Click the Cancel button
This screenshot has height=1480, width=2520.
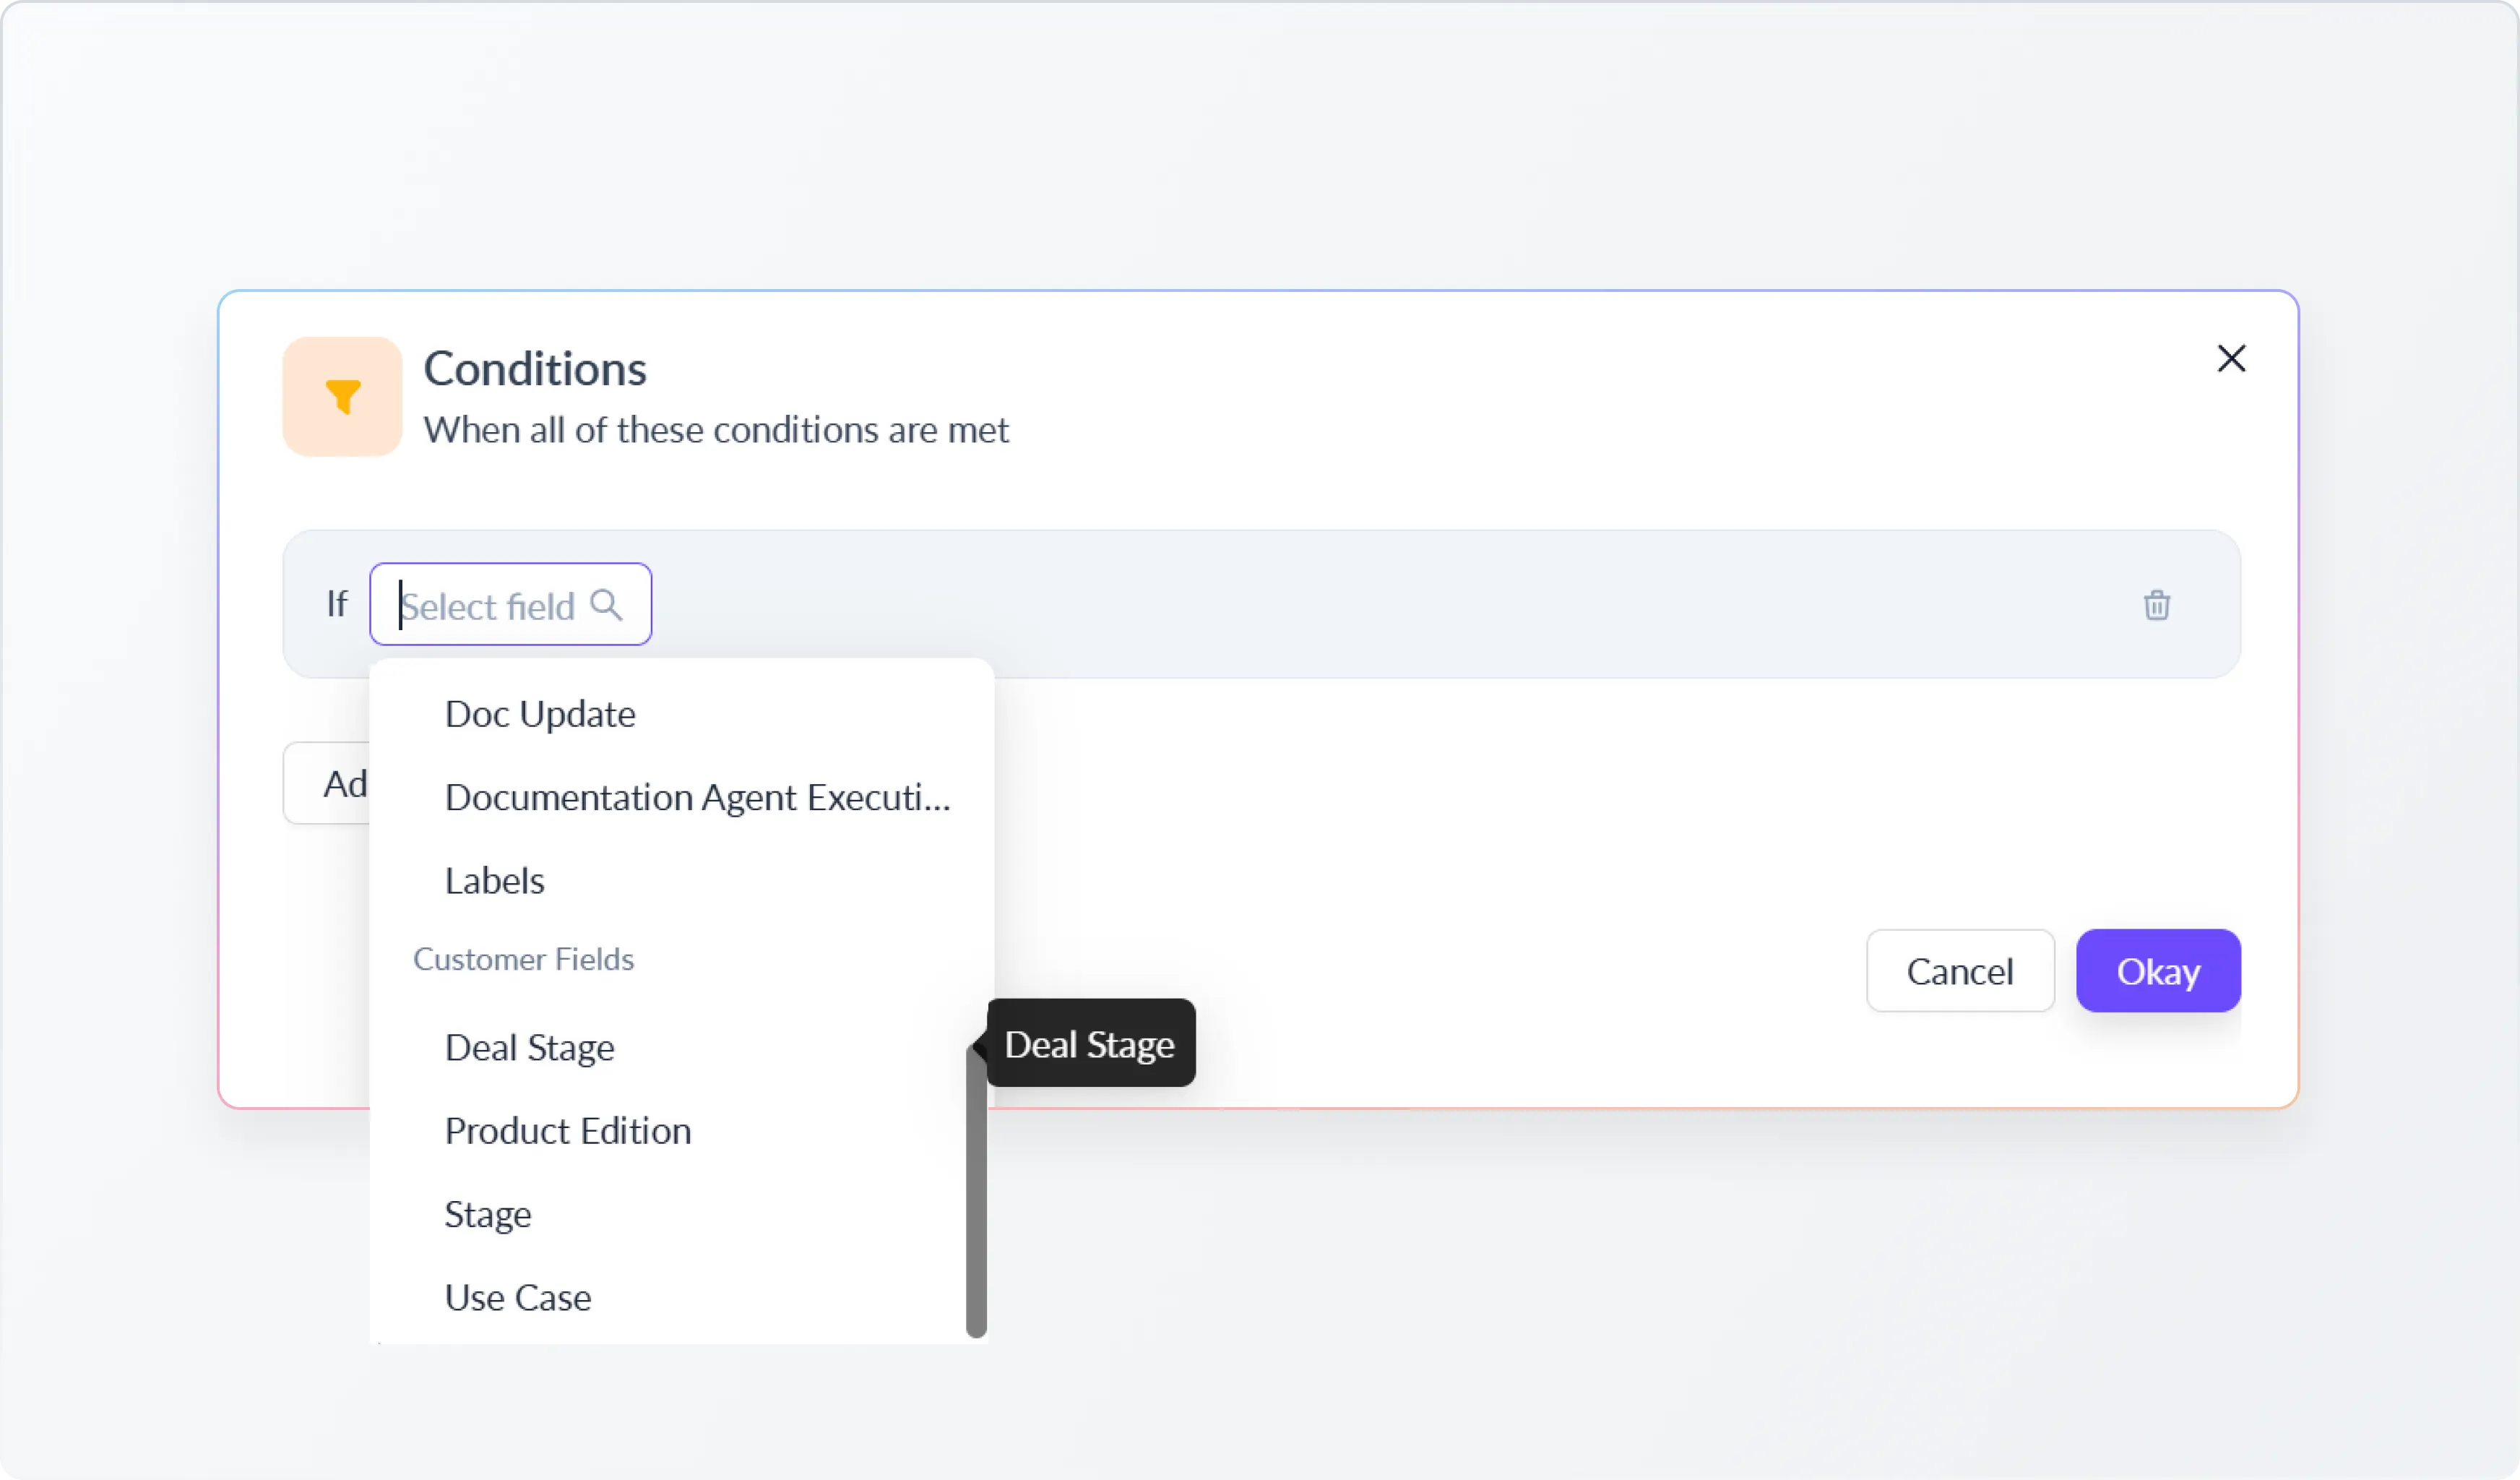(1960, 970)
